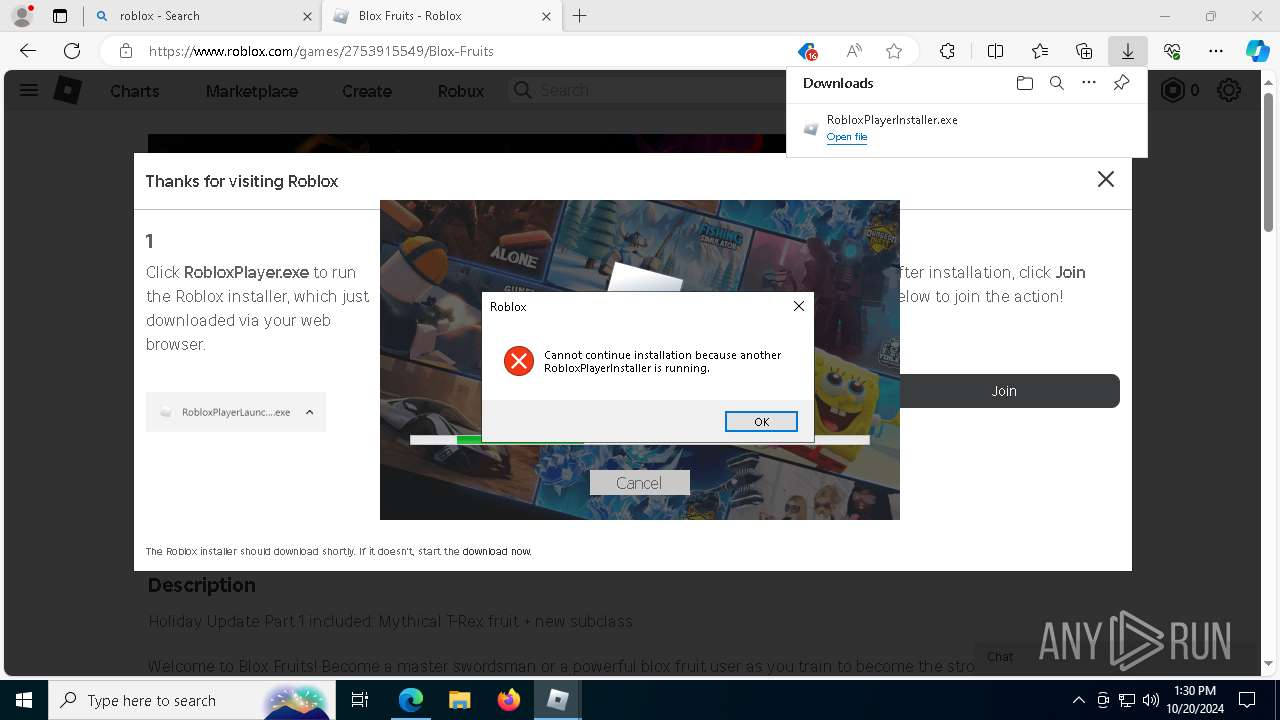Close the roblox - Search tab
The height and width of the screenshot is (720, 1280).
(306, 16)
